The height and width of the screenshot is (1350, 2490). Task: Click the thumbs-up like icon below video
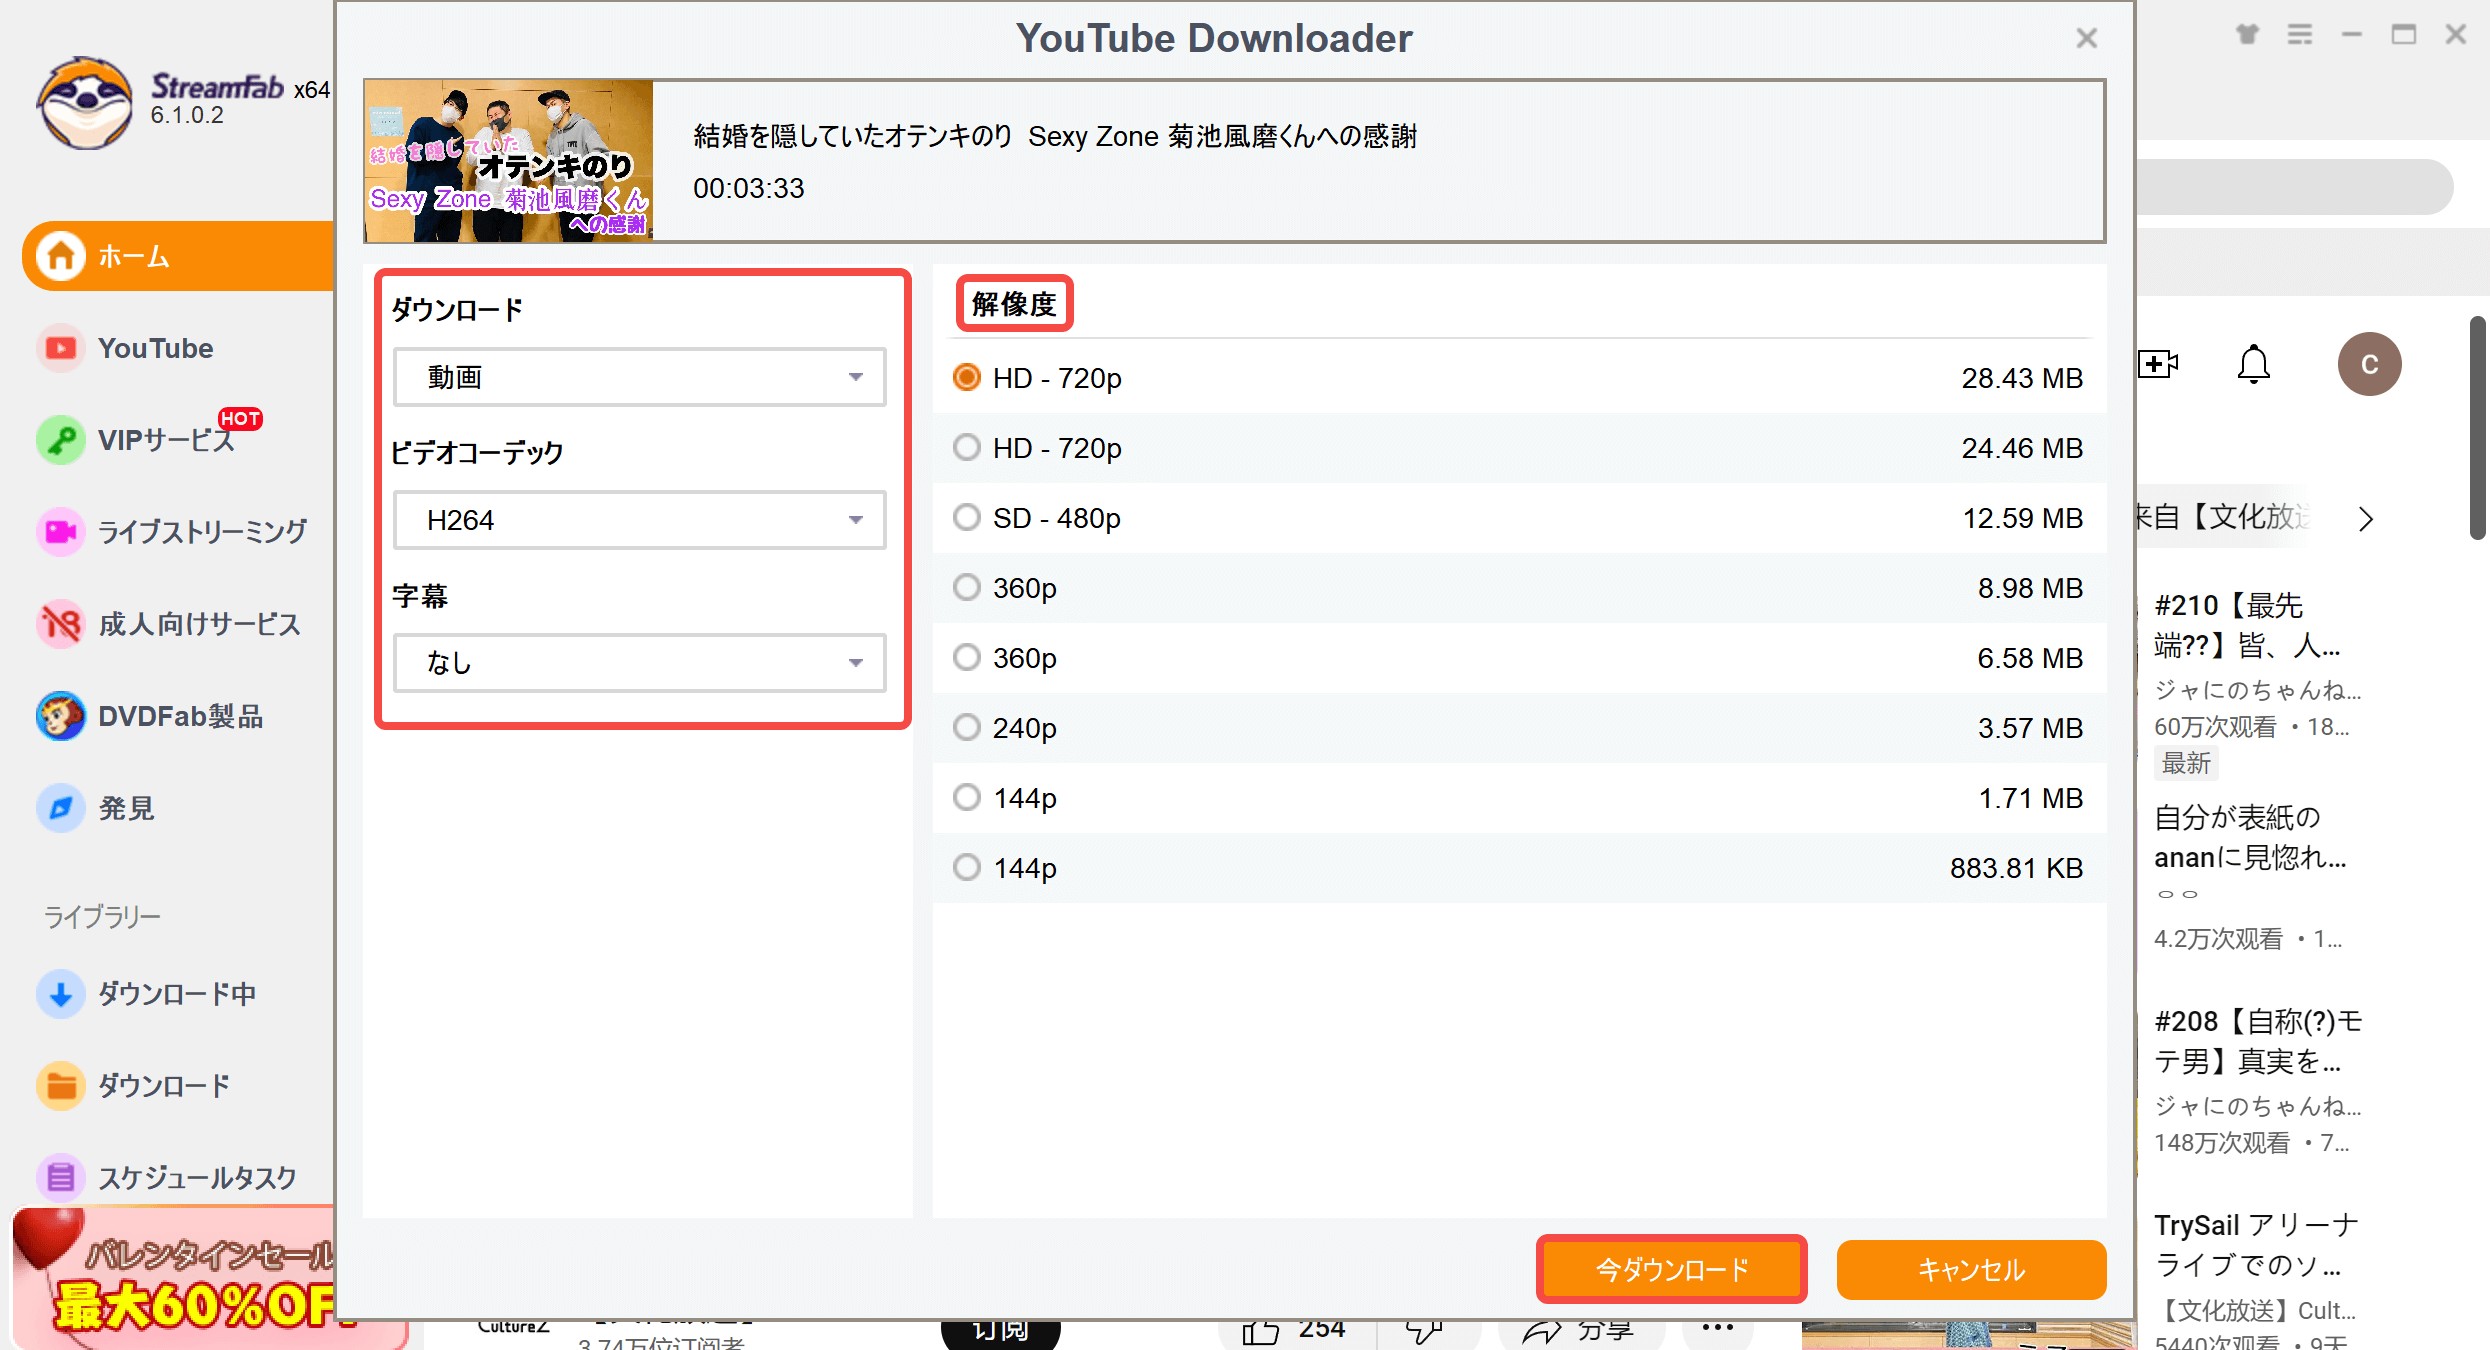pyautogui.click(x=1261, y=1332)
